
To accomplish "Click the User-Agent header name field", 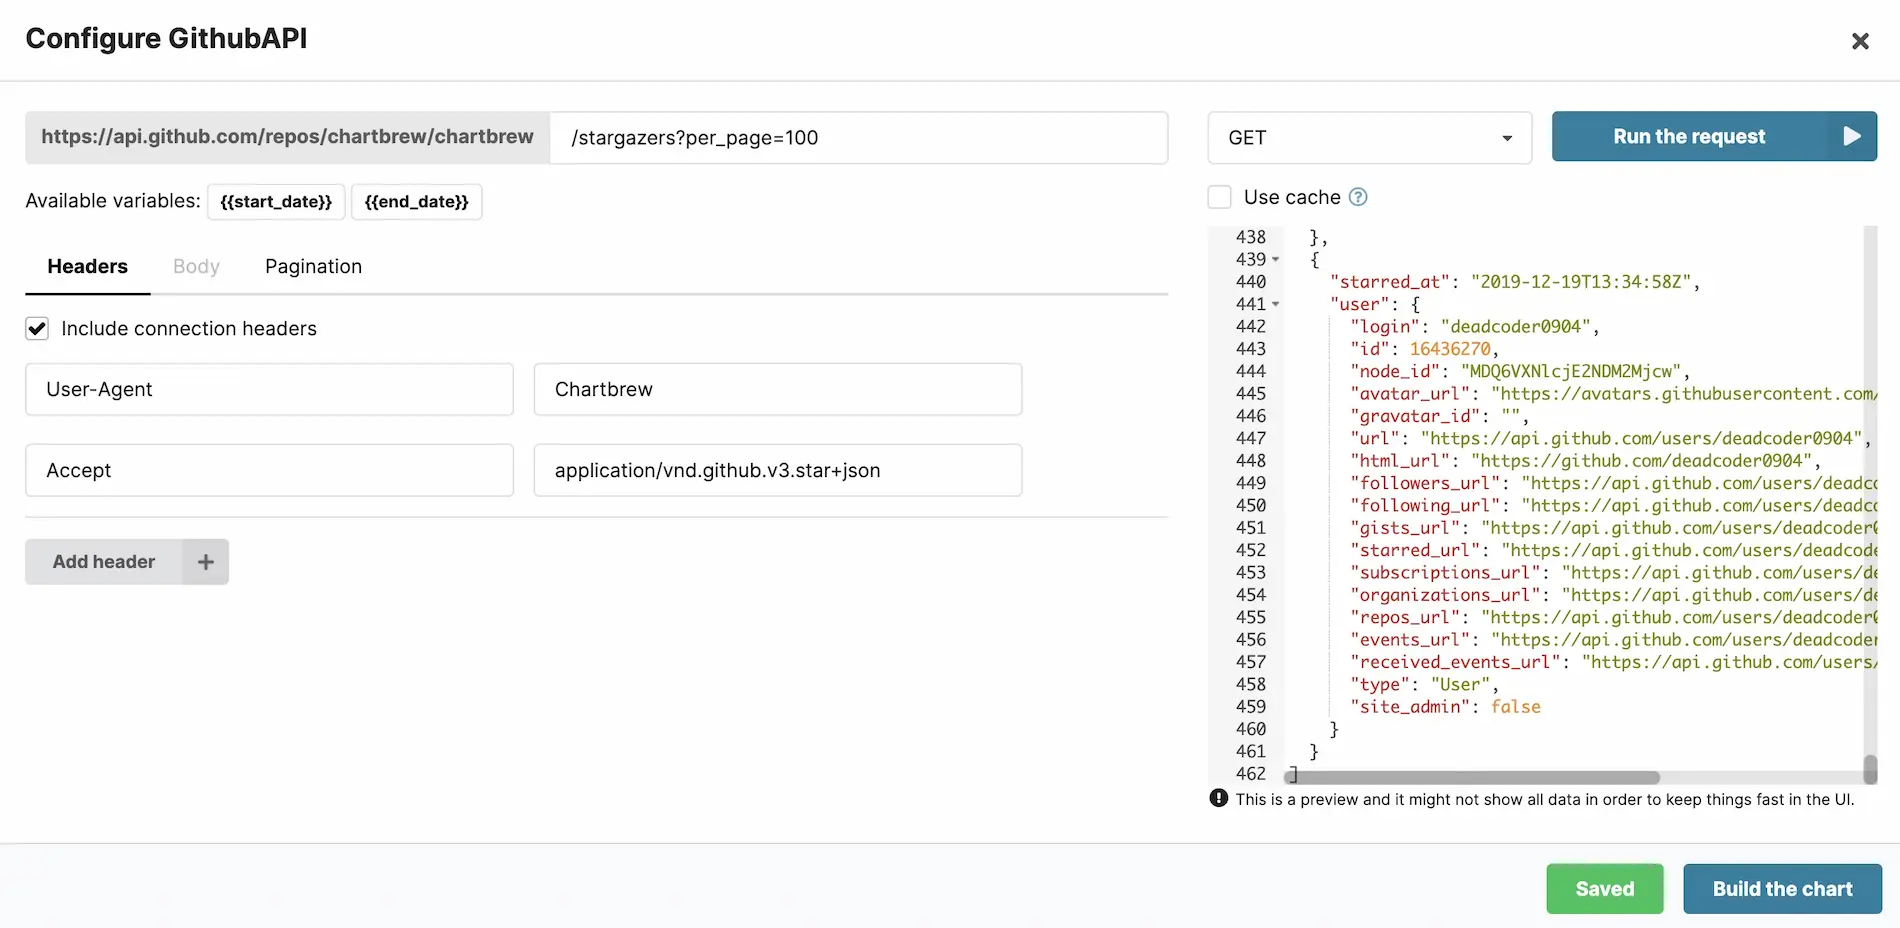I will 269,390.
